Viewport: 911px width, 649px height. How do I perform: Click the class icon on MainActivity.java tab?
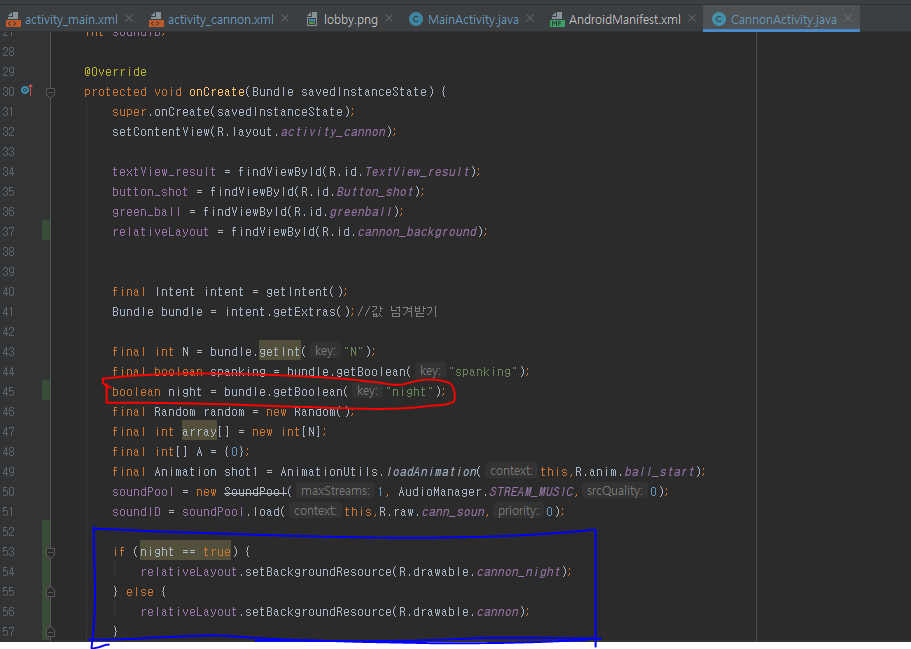click(415, 20)
